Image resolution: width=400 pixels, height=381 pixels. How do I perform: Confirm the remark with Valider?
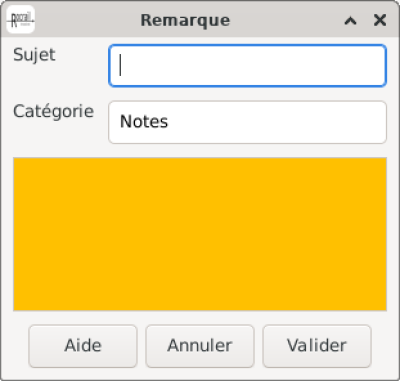pos(317,346)
